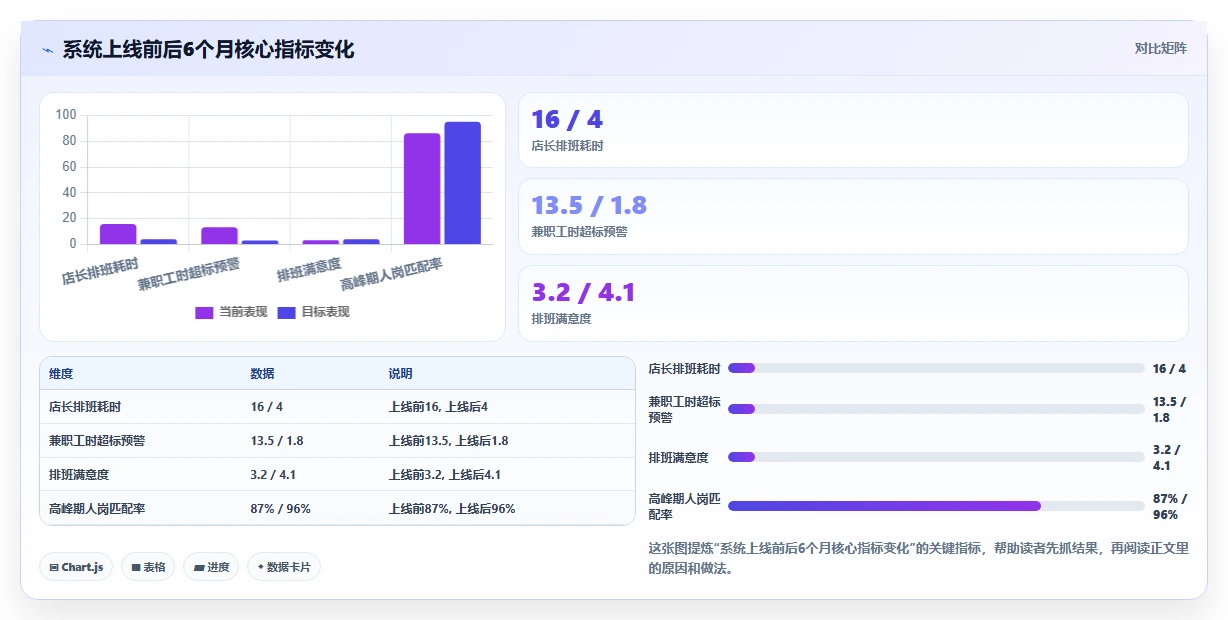1228x620 pixels.
Task: Click the 排班满意度 progress bar
Action: click(x=936, y=457)
